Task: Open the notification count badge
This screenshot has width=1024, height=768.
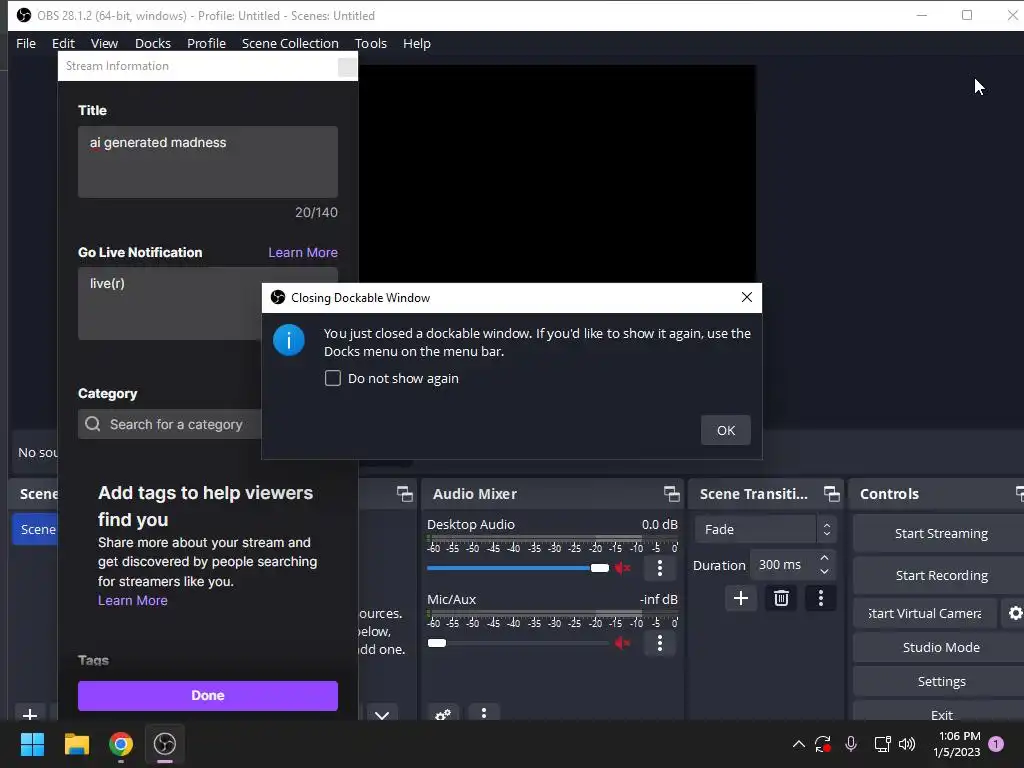Action: click(x=996, y=744)
